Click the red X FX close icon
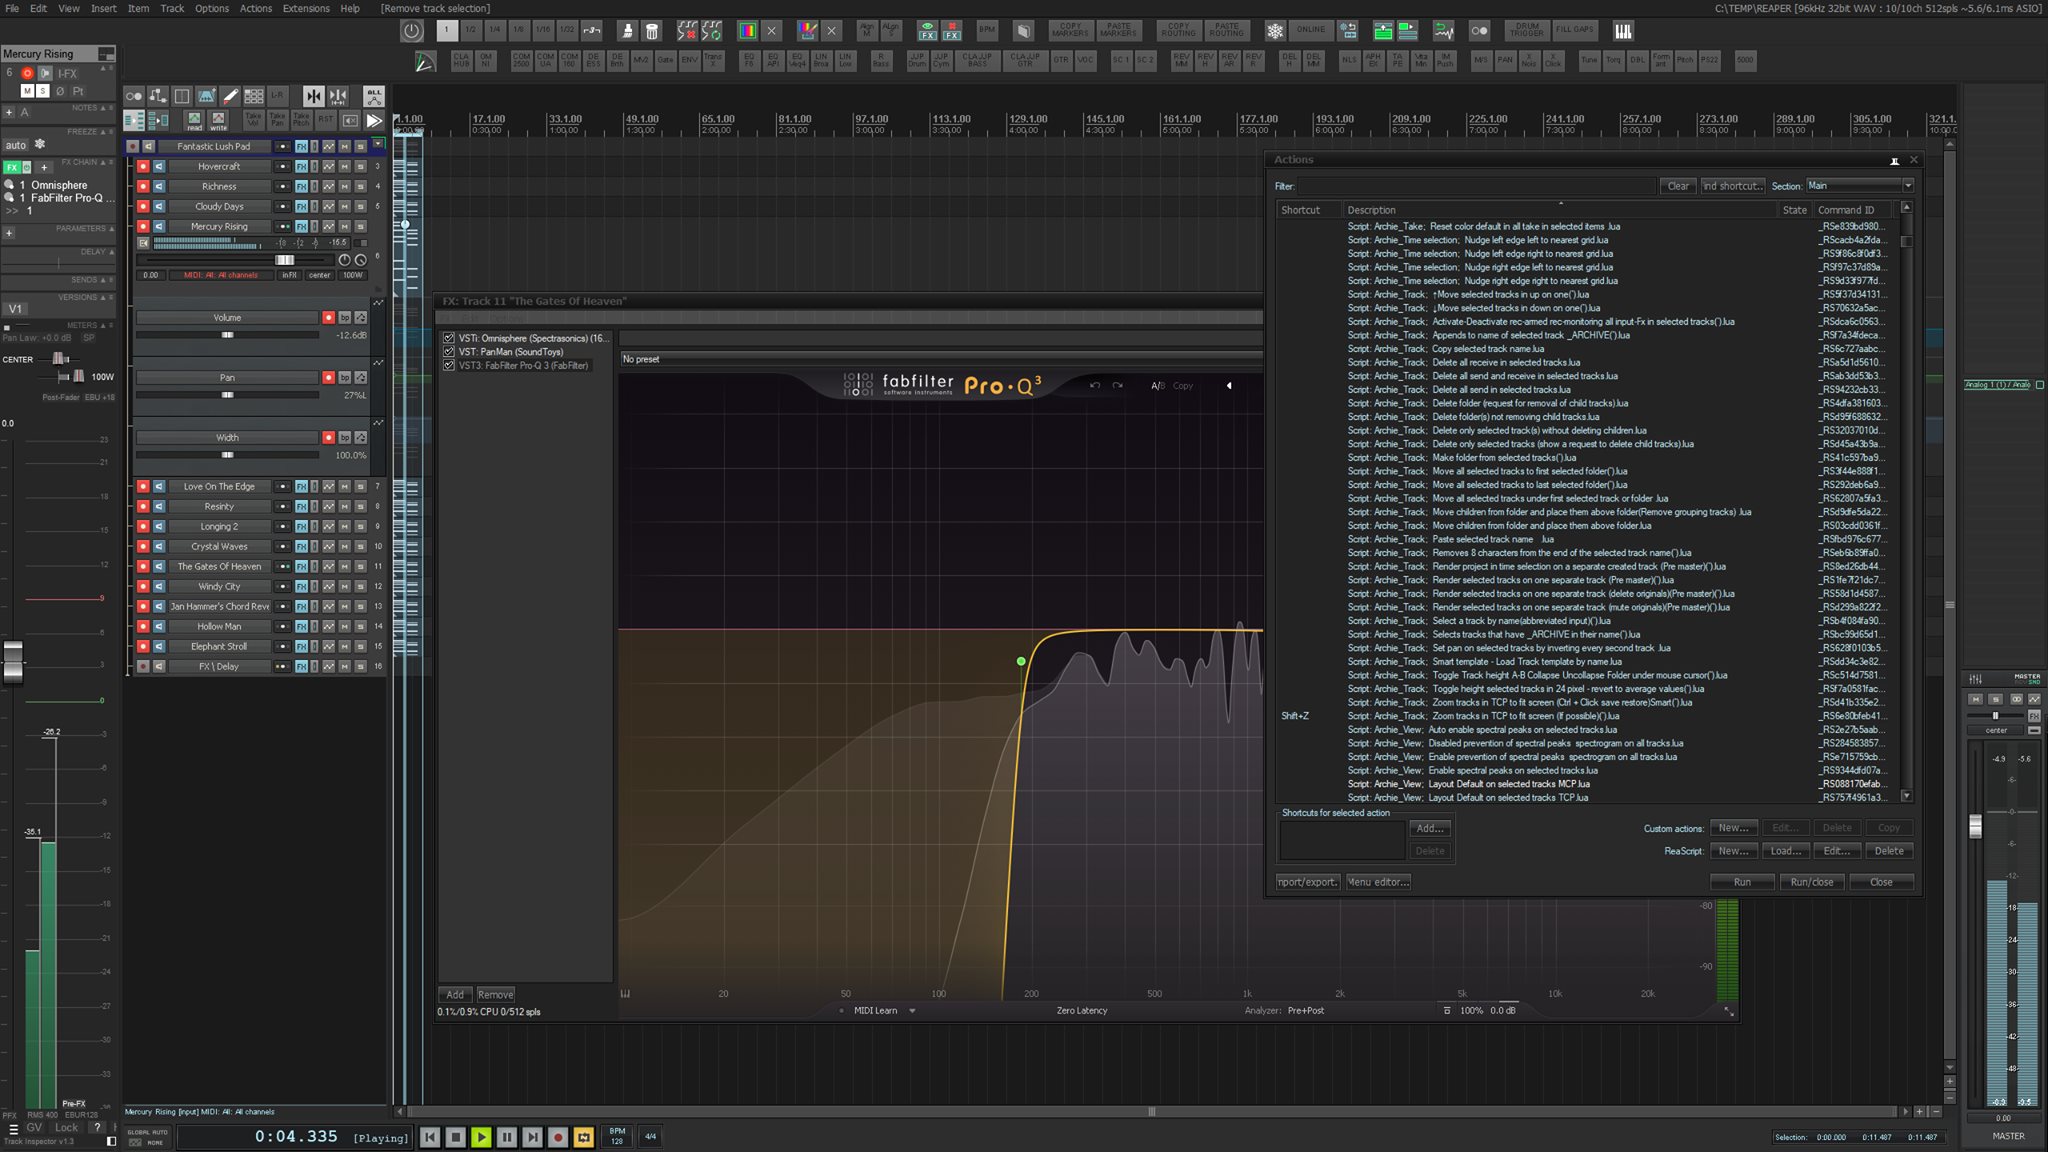 tap(951, 31)
